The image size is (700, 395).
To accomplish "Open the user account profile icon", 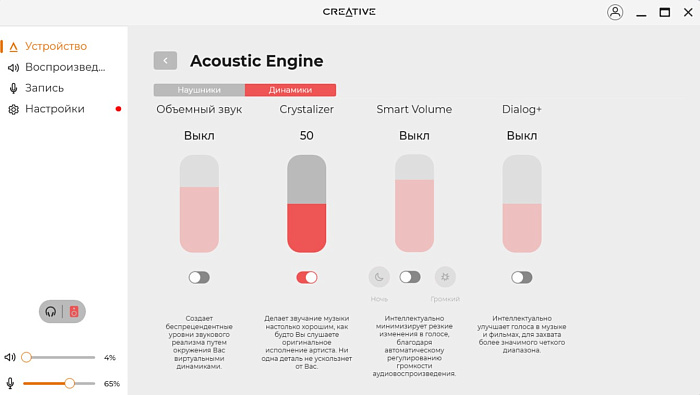I will point(615,12).
